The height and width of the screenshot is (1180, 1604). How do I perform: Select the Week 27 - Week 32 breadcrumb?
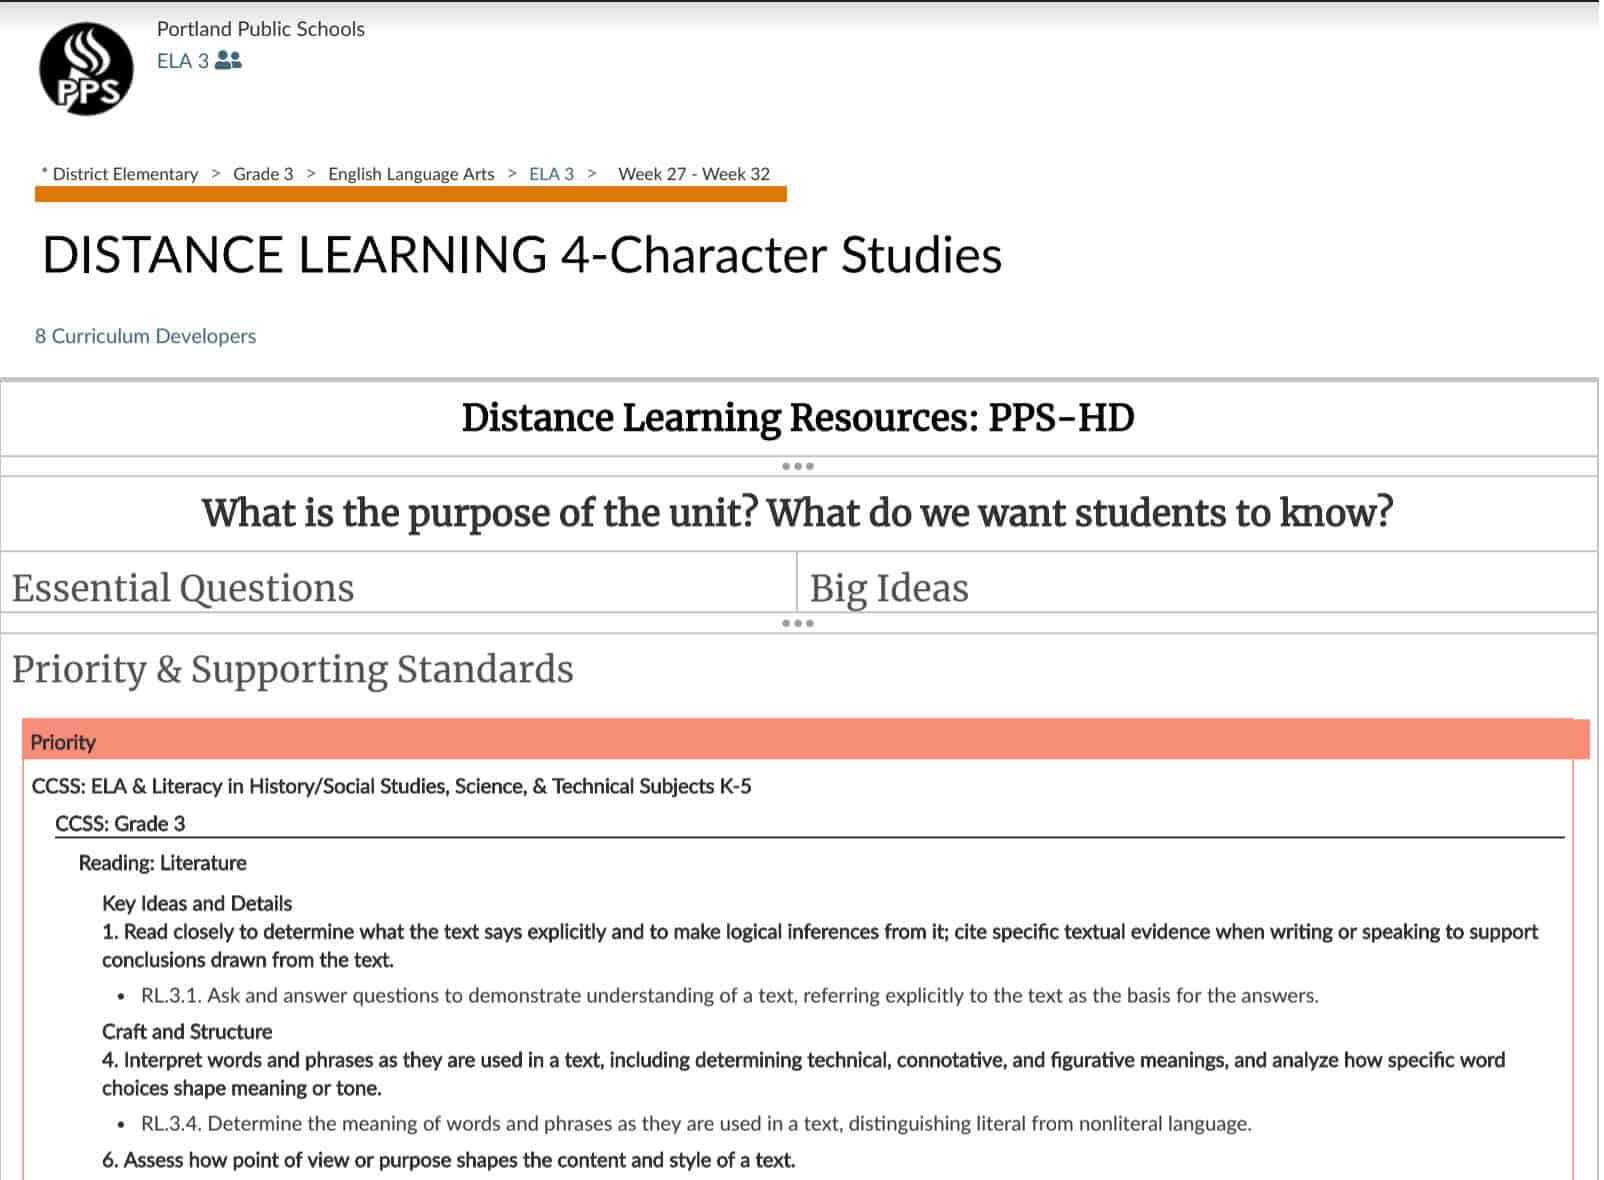(694, 174)
